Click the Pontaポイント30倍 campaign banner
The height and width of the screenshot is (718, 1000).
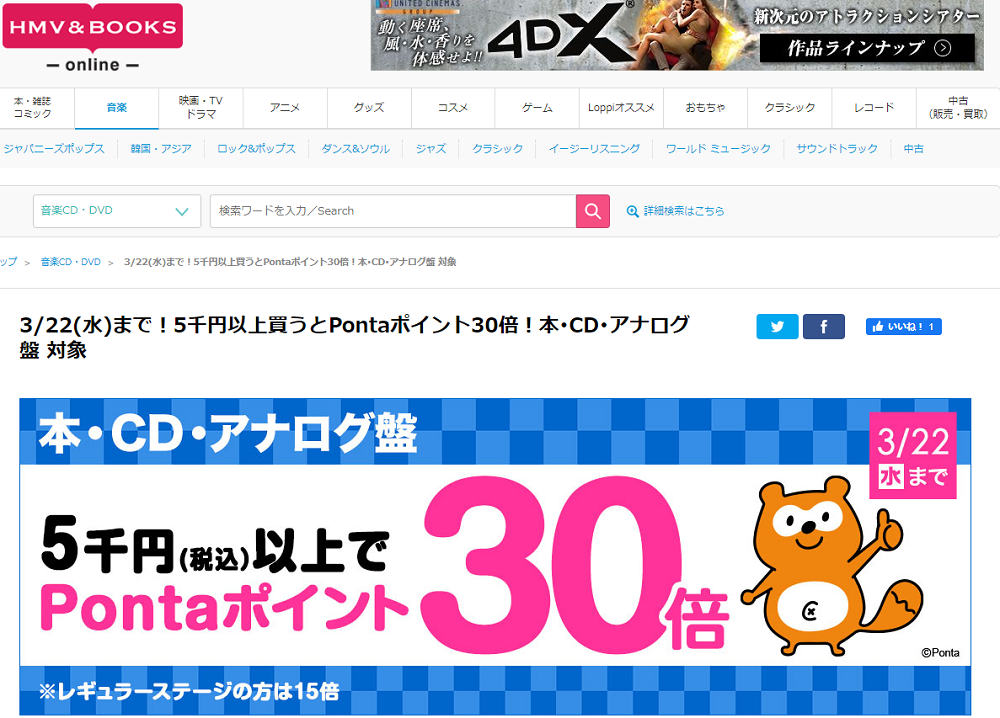(x=495, y=557)
